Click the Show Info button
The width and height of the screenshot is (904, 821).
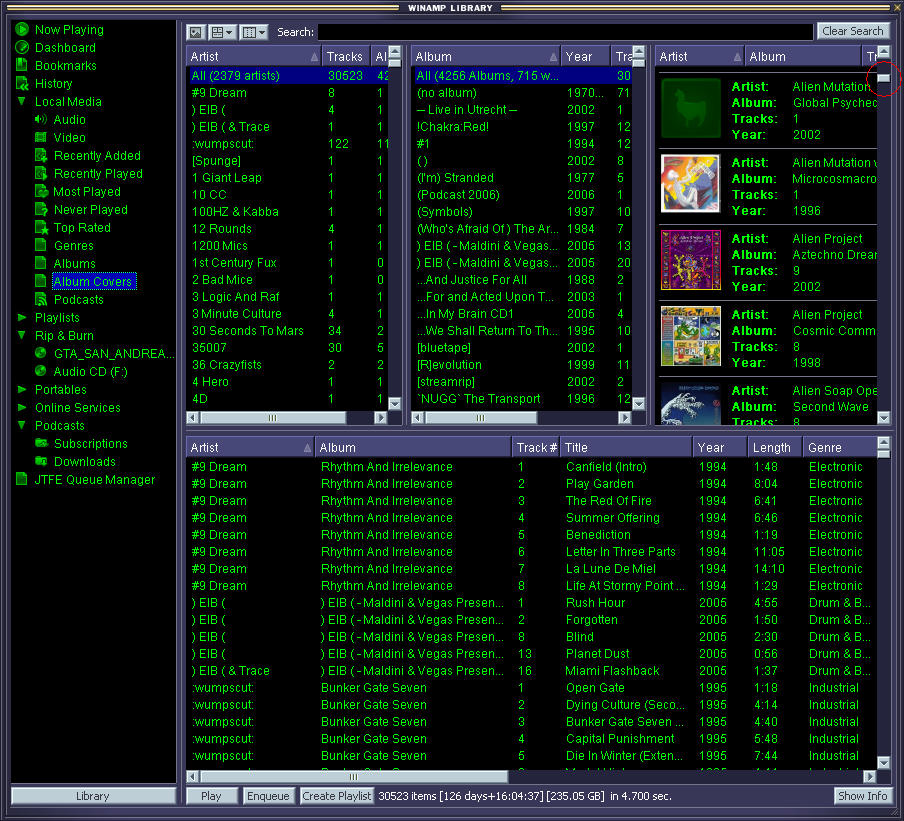tap(862, 796)
